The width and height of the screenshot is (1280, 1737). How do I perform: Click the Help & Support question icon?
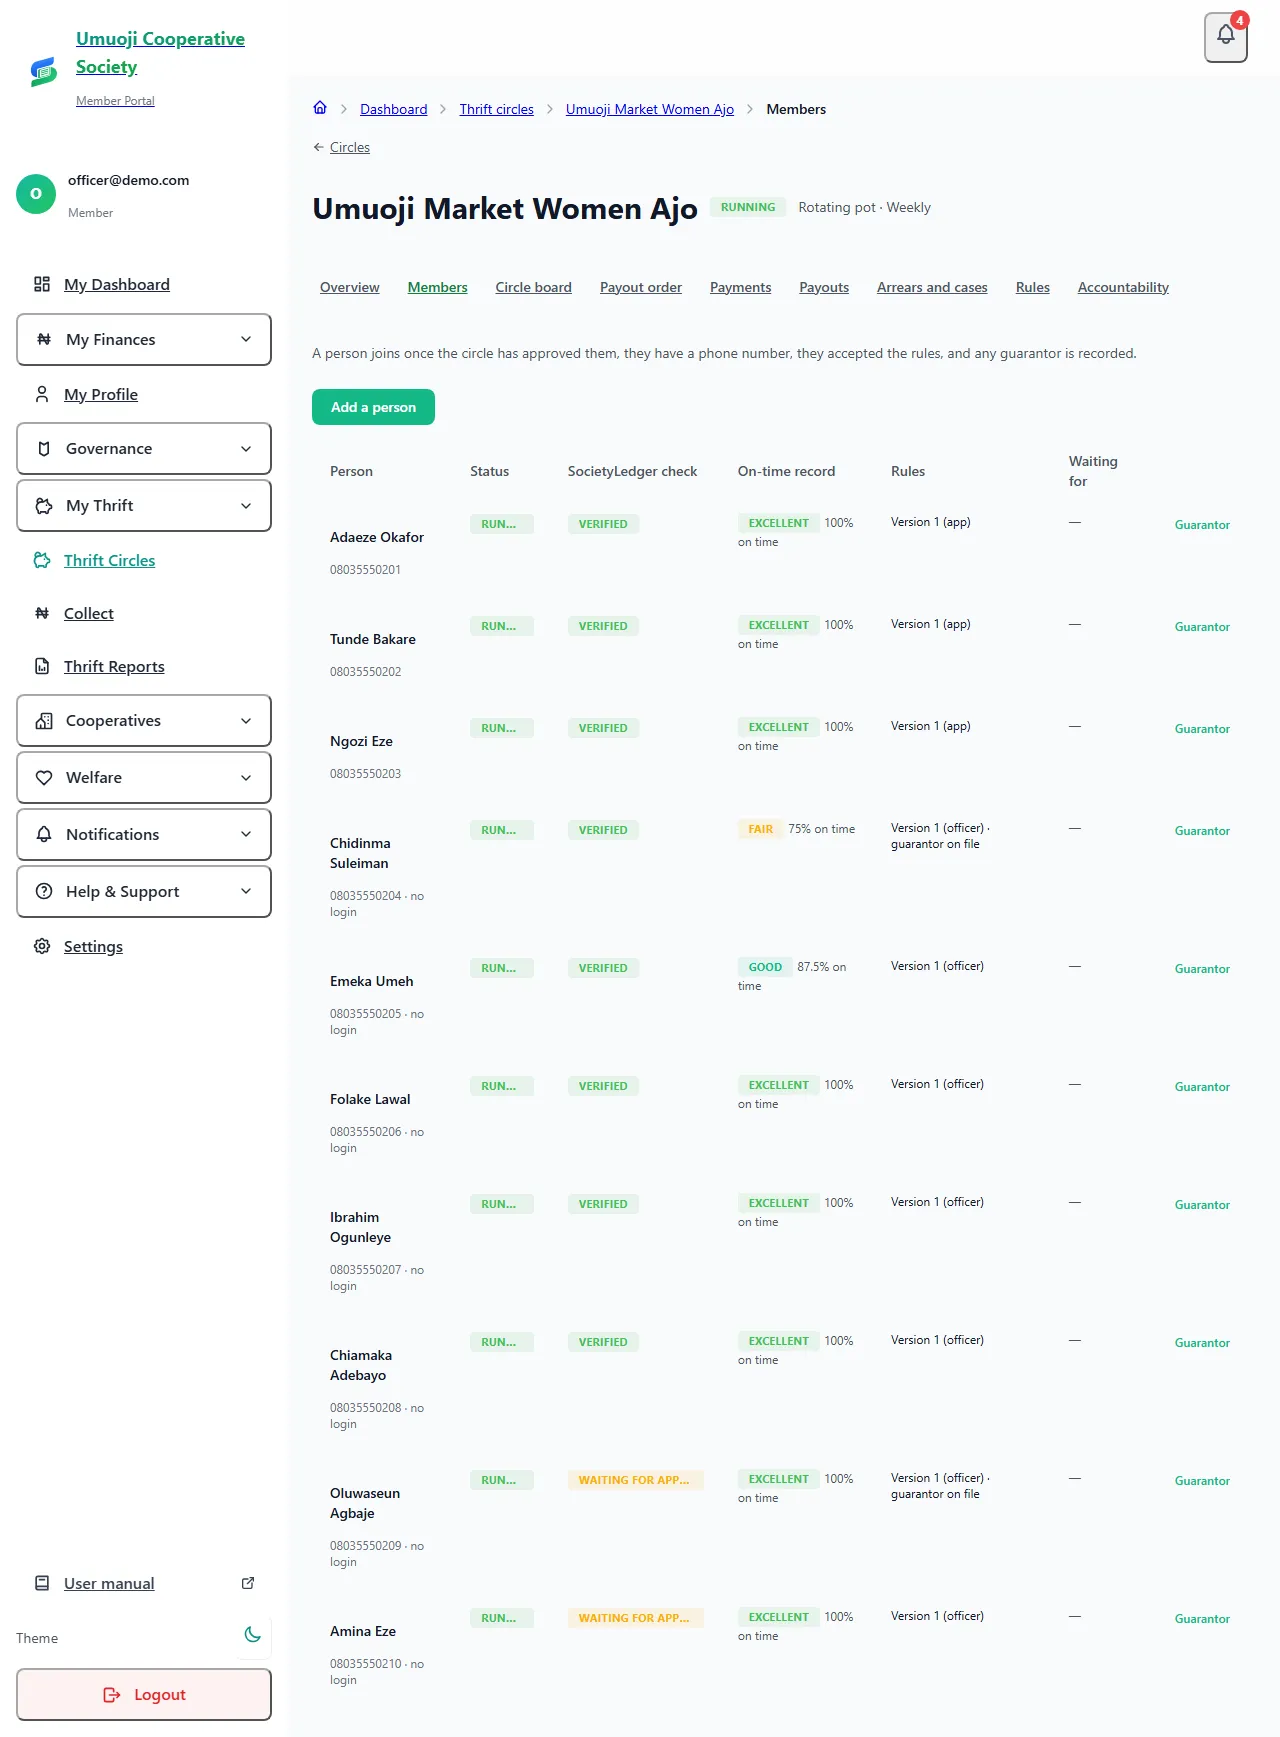pos(44,891)
